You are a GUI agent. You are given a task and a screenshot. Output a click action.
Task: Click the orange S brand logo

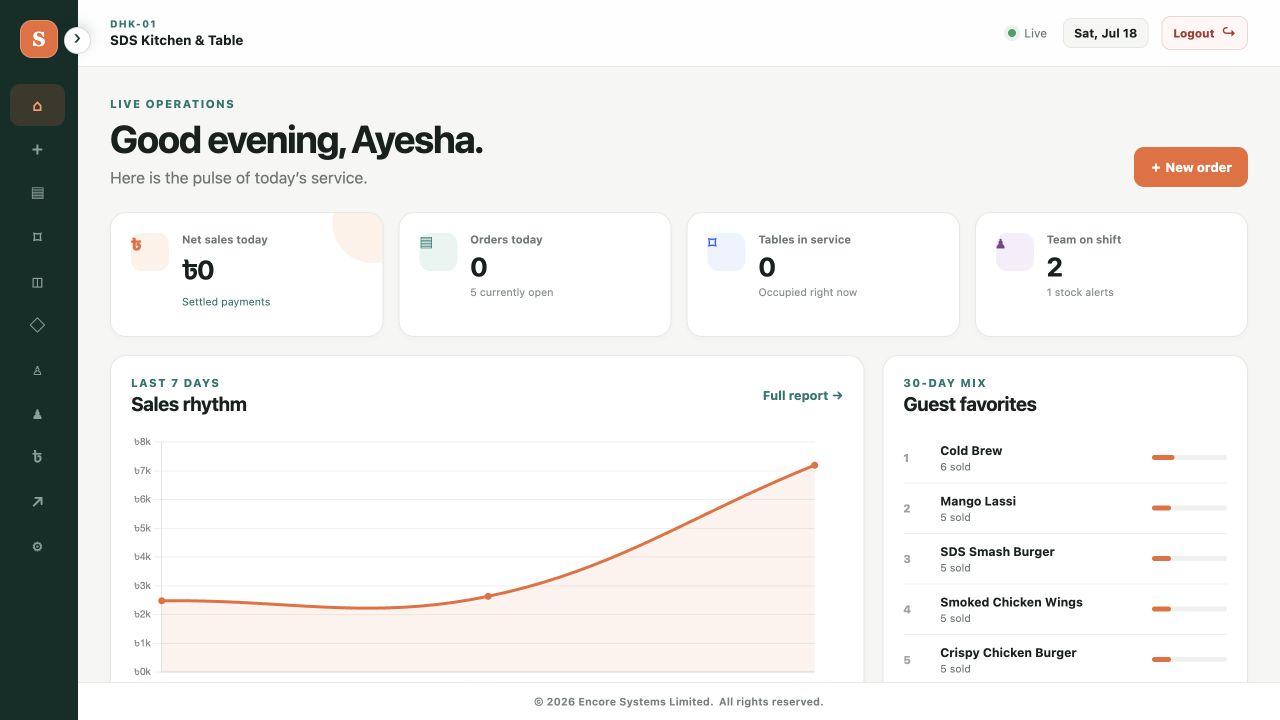click(x=39, y=39)
